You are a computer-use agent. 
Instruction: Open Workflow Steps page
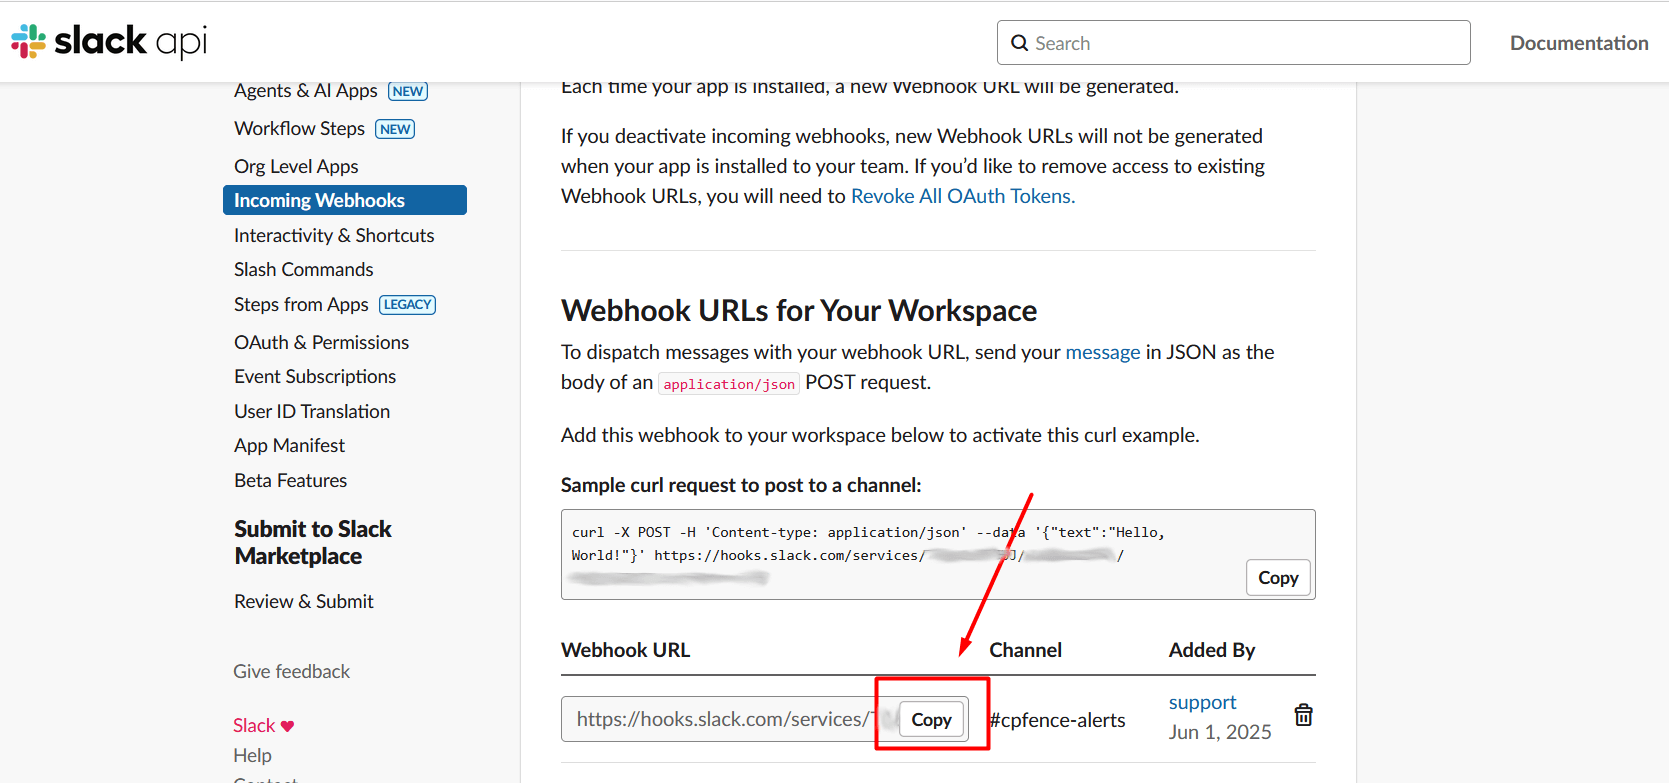(299, 129)
